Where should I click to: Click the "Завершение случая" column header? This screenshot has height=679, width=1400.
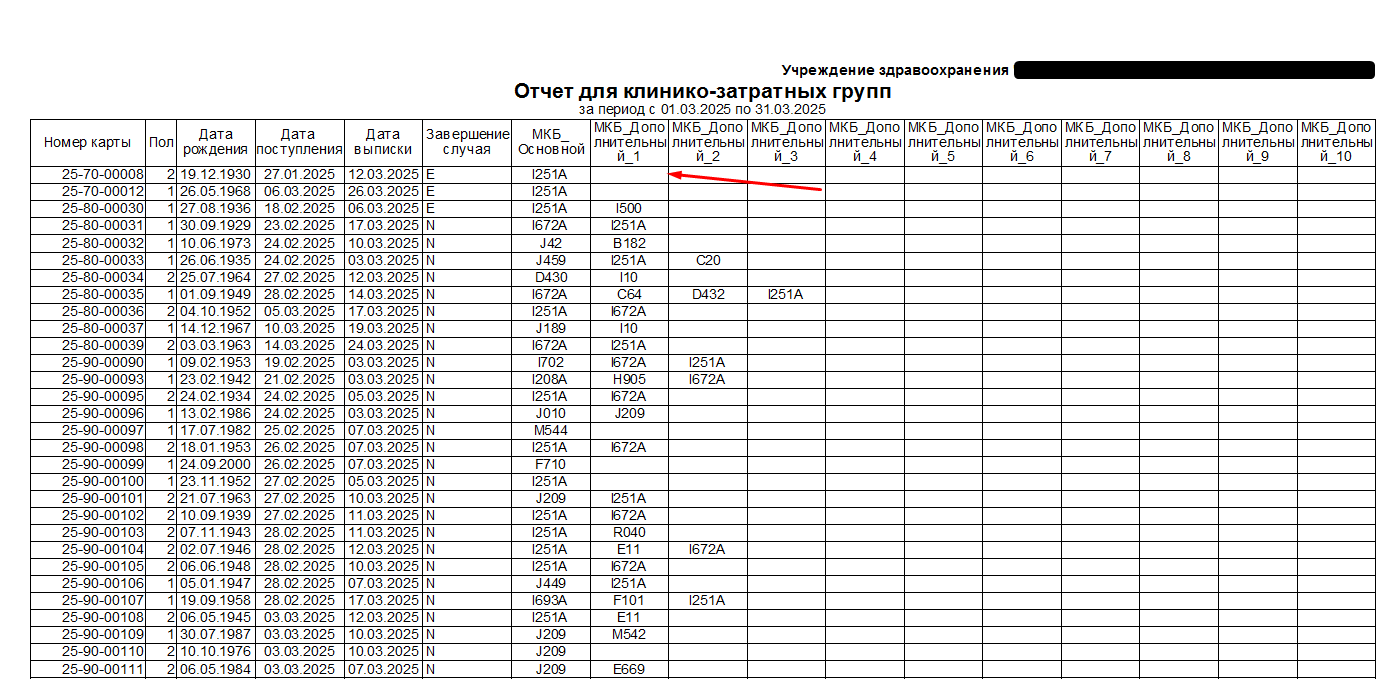click(466, 142)
